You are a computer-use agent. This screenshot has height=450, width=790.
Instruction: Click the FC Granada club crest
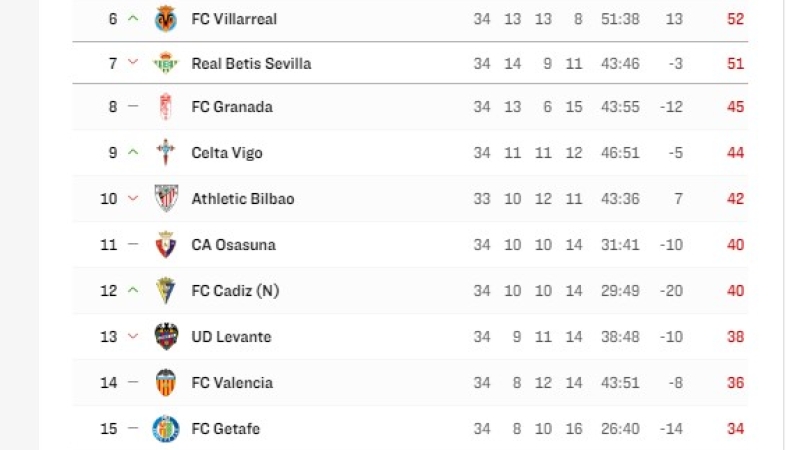[166, 107]
